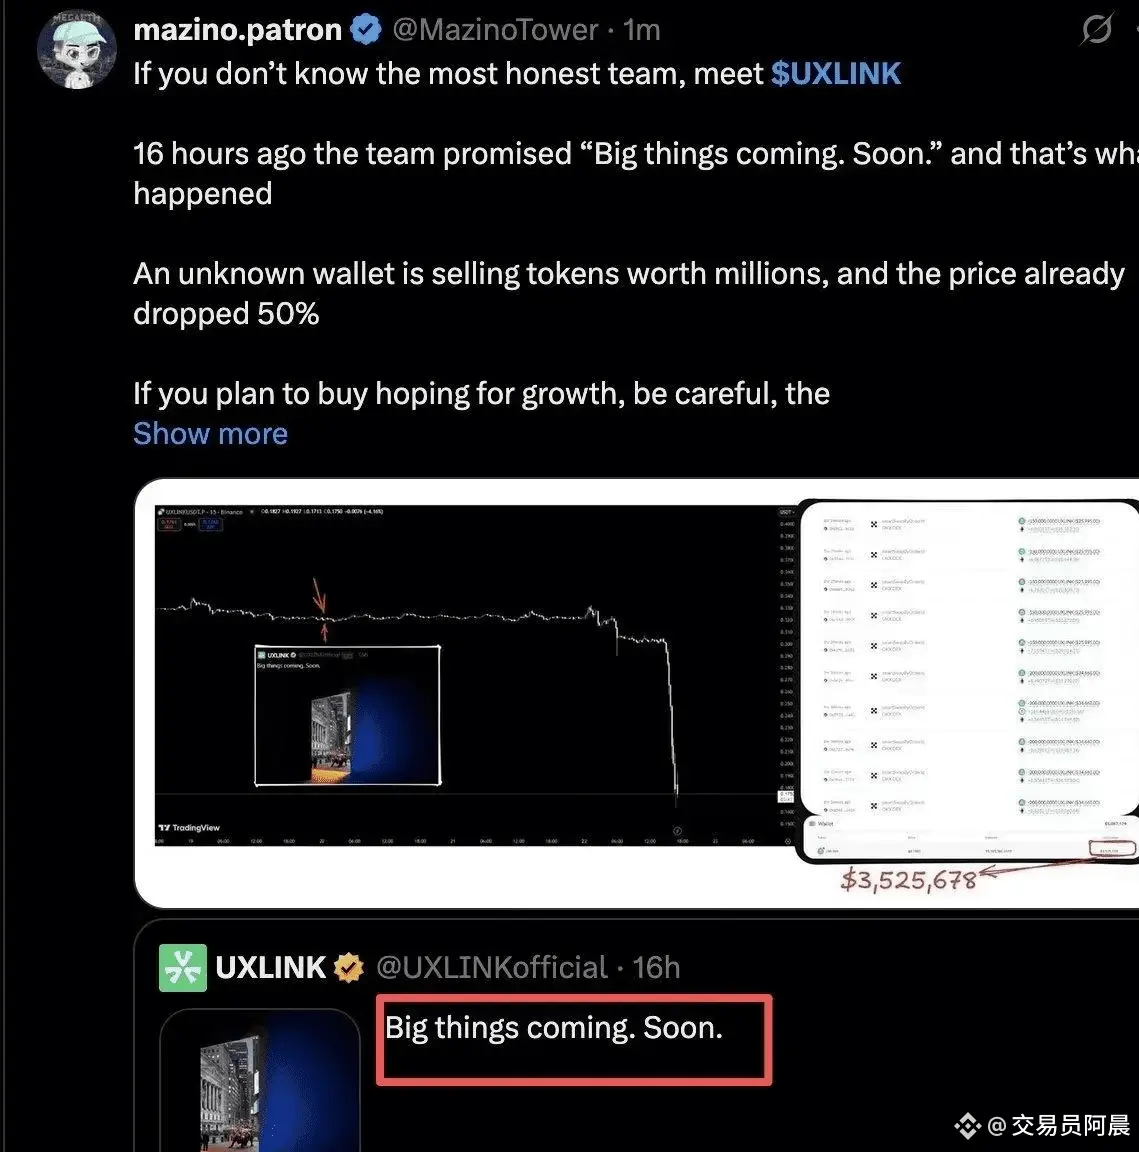Screen dimensions: 1139x1152
Task: Click the green UXLINK logo avatar
Action: pos(183,968)
